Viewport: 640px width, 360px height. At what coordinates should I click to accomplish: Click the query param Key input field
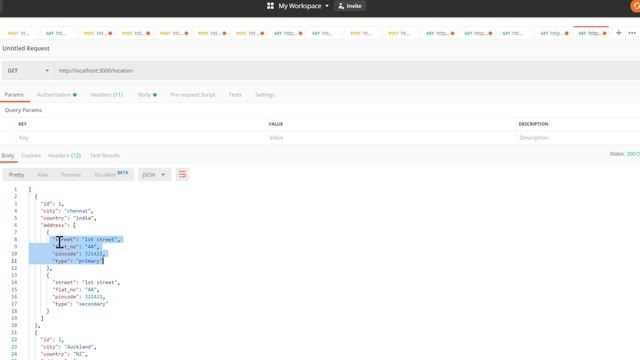[141, 138]
